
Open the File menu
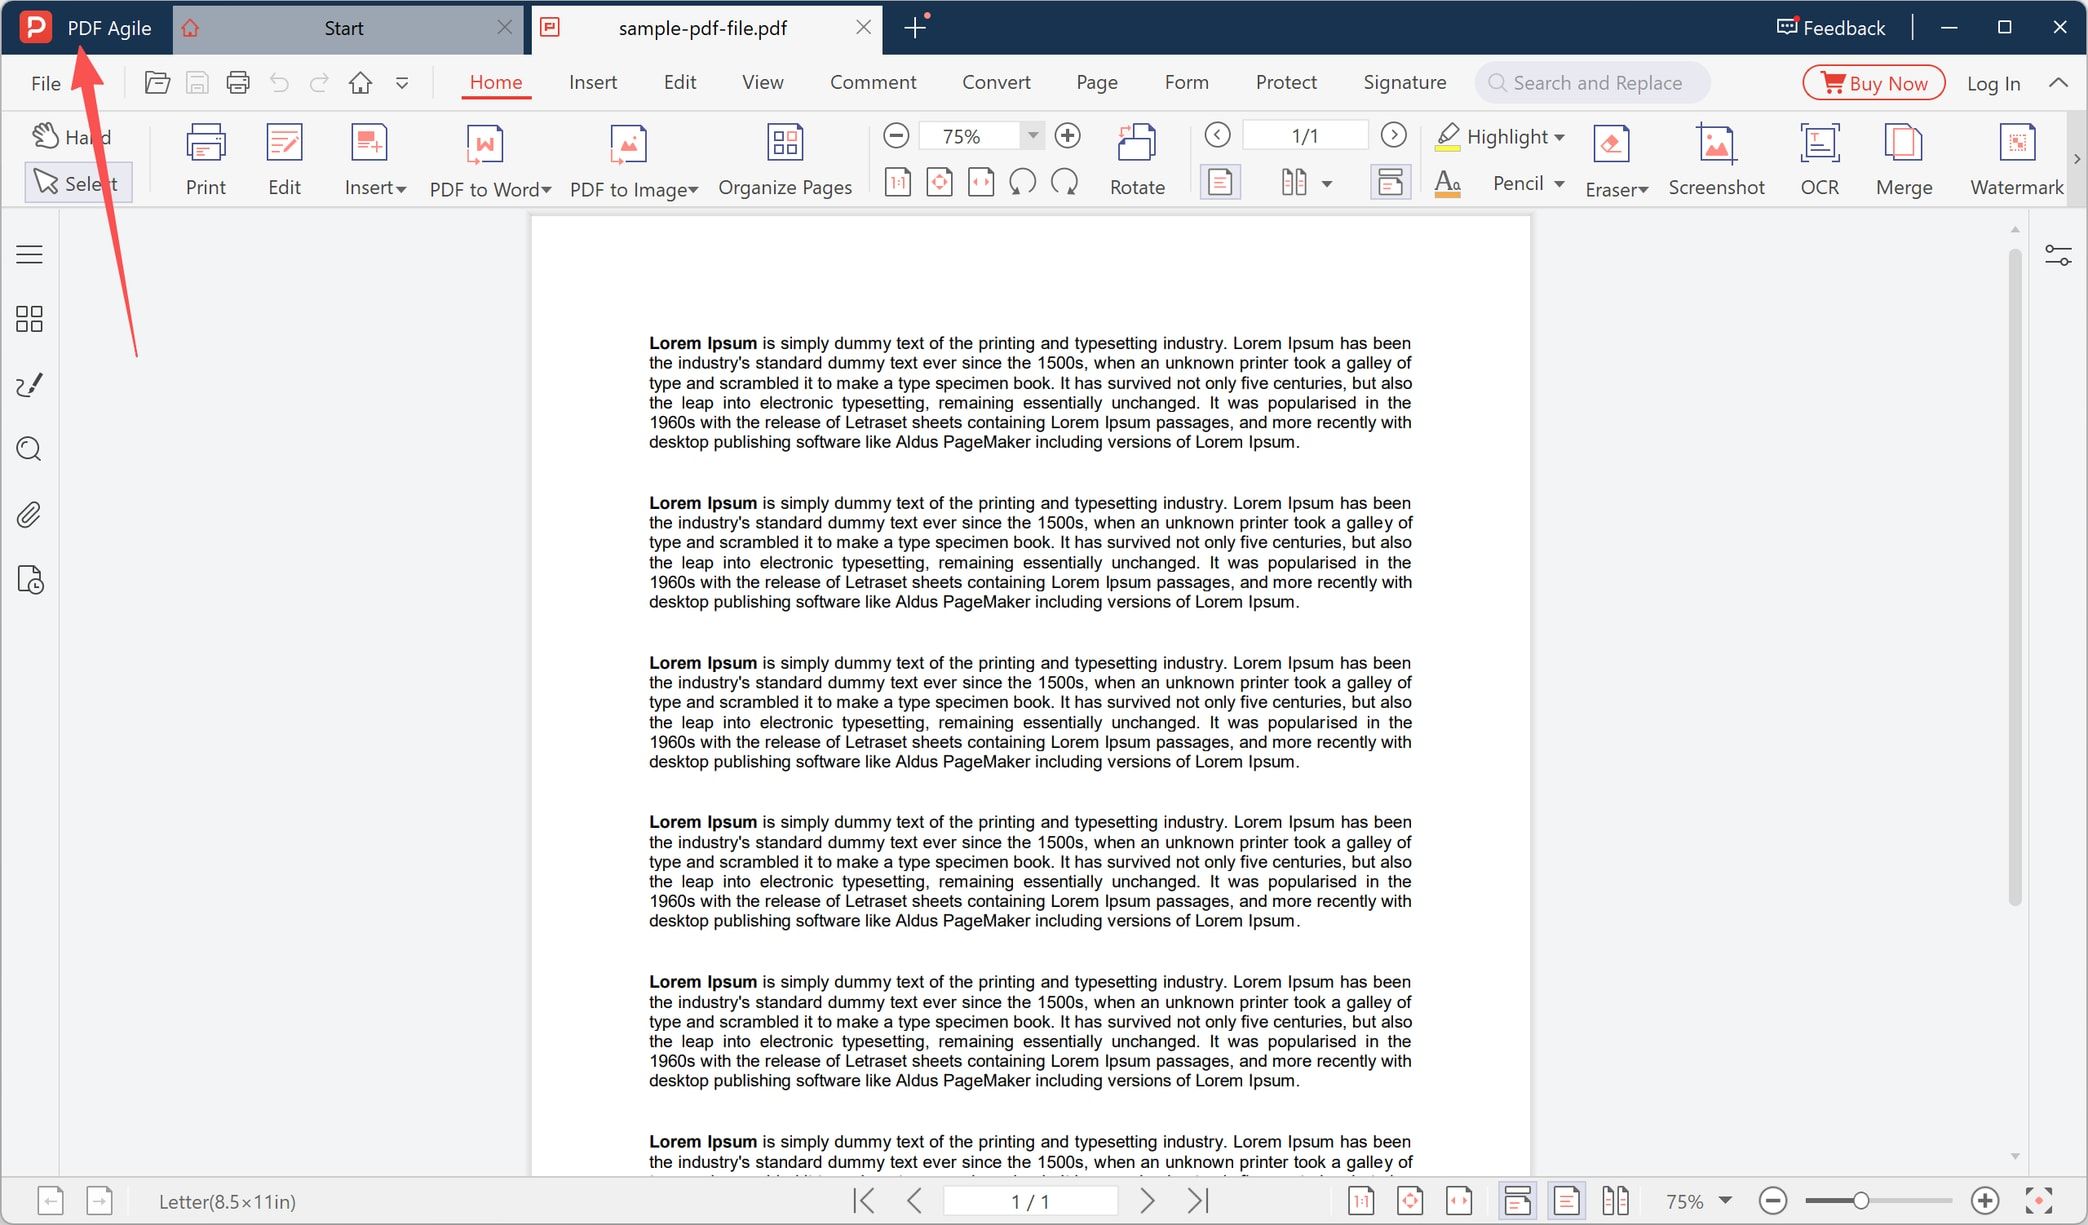tap(46, 84)
